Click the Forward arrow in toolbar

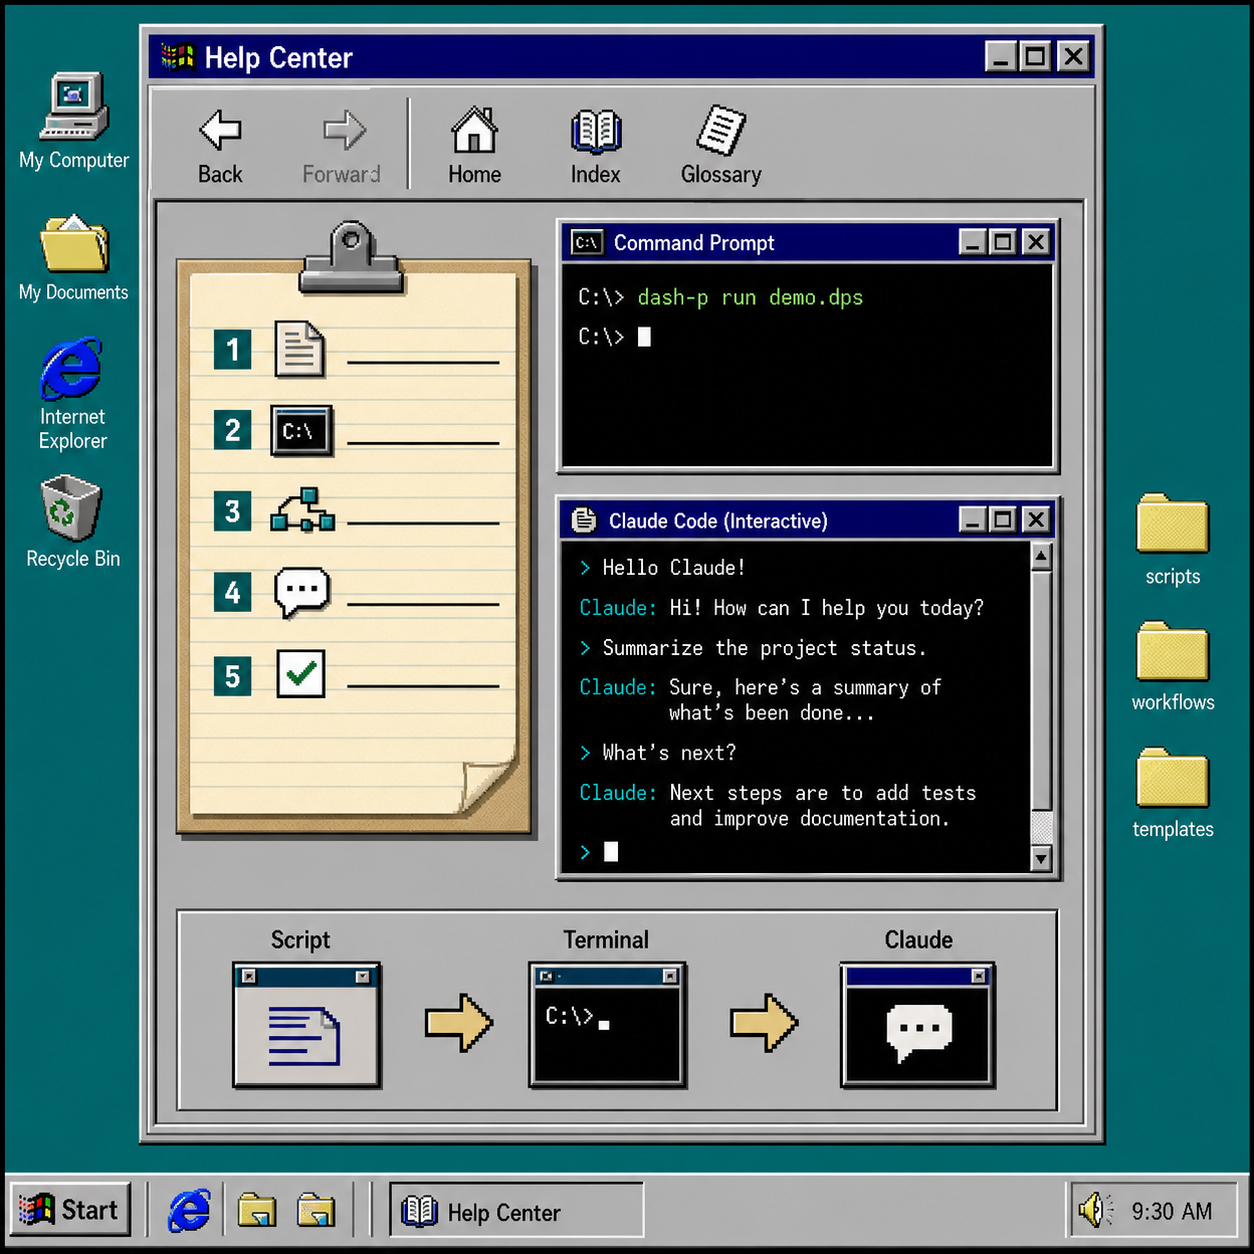pos(342,146)
